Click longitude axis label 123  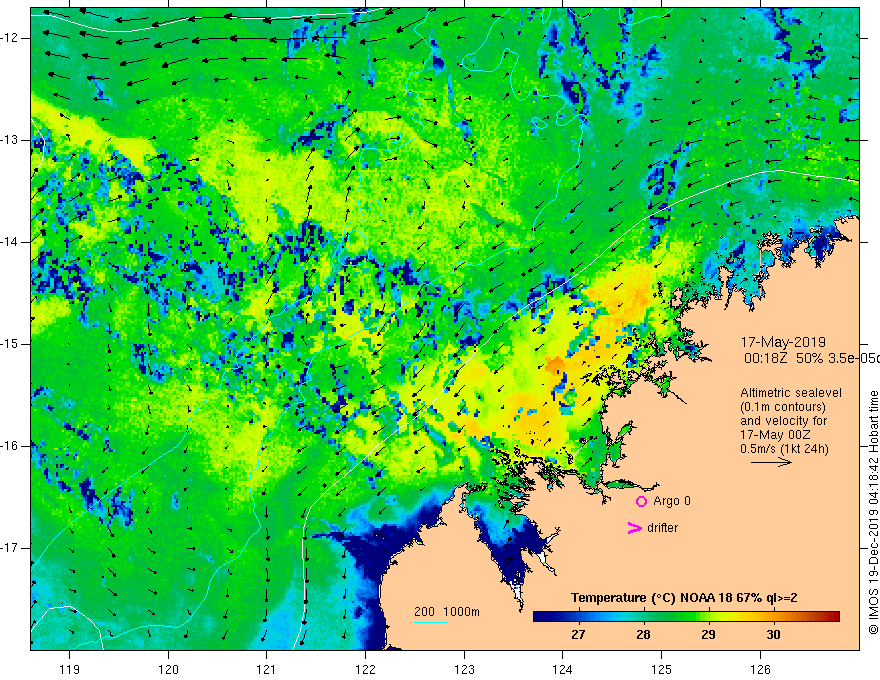pos(464,669)
